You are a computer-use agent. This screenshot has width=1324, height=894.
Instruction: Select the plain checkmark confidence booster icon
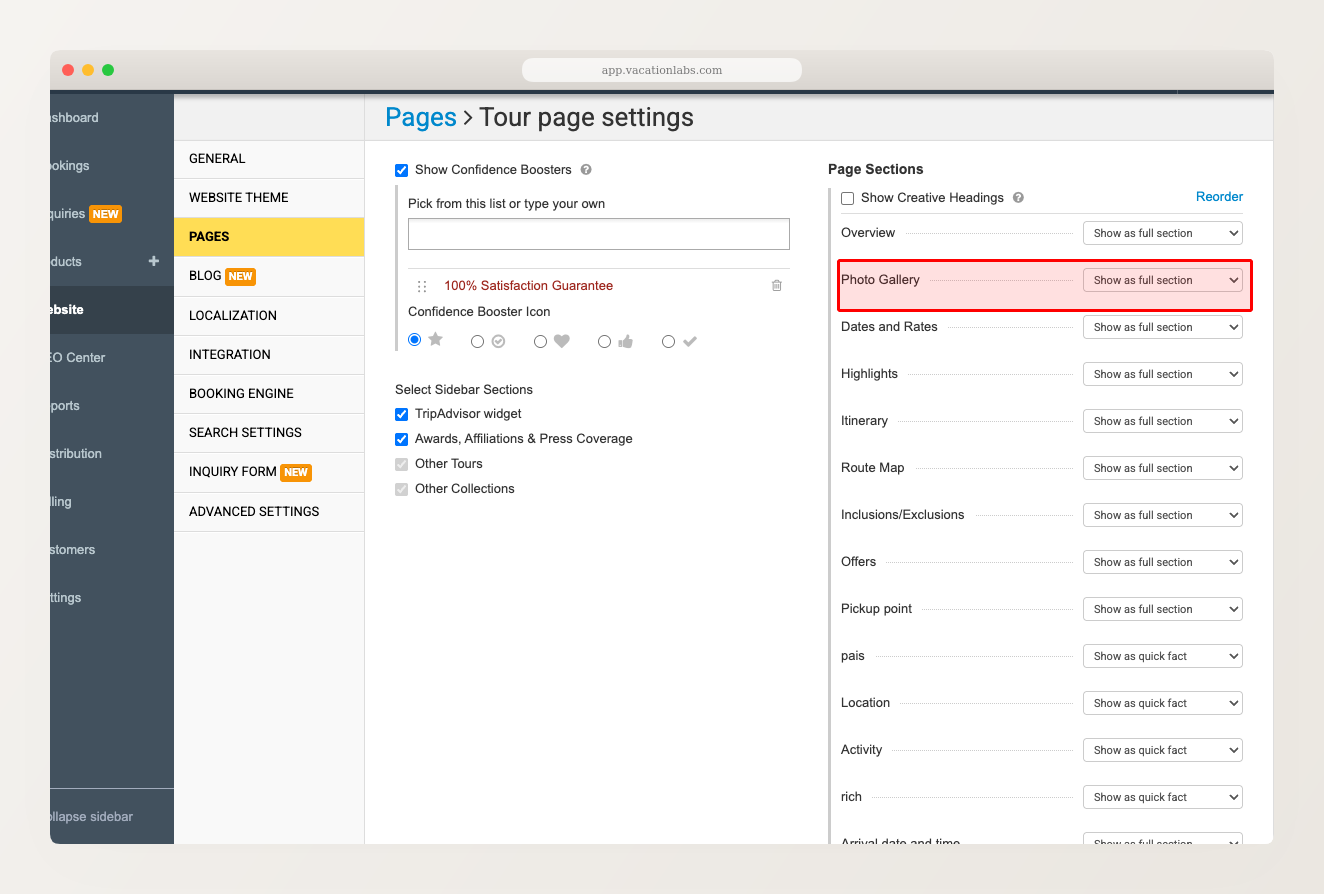(668, 341)
